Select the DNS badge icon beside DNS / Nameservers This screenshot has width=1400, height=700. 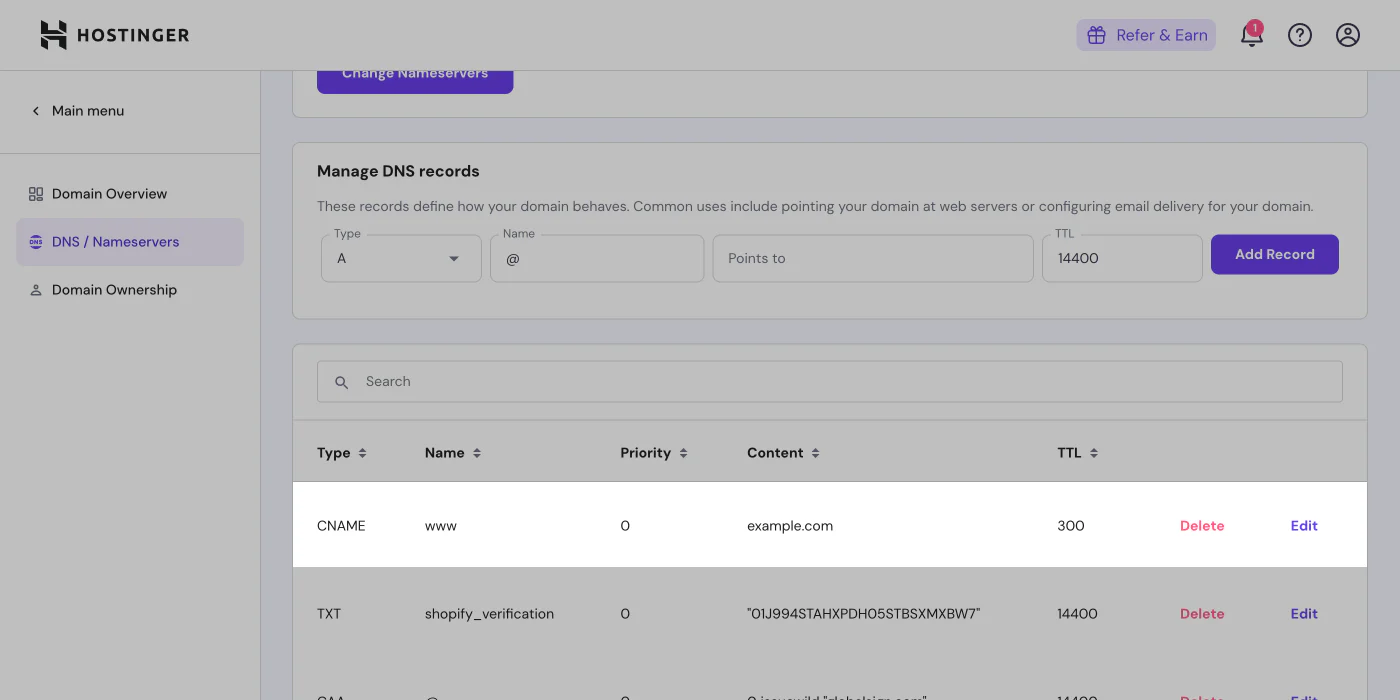(x=34, y=241)
